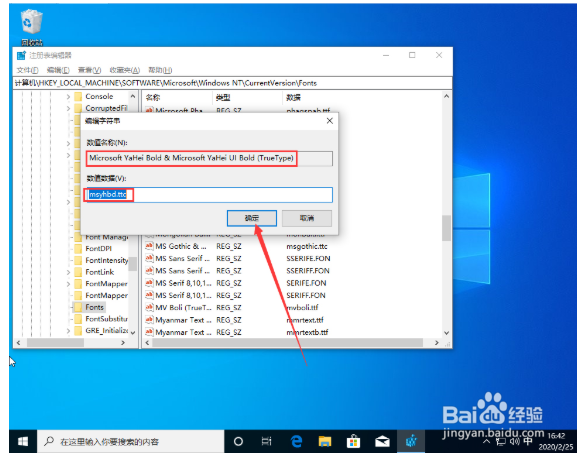Click the mmrtext.ttf data cell
577x453 pixels.
305,320
